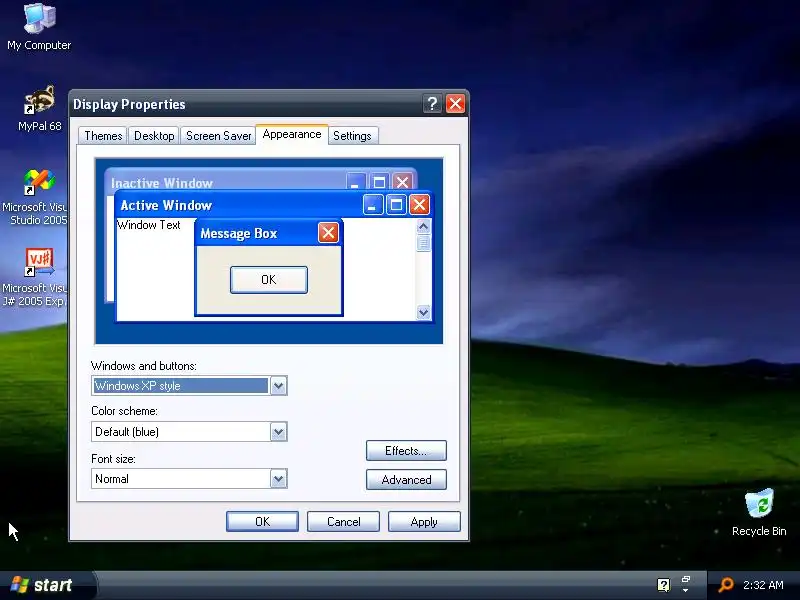
Task: Switch to the Screen Saver tab
Action: point(218,136)
